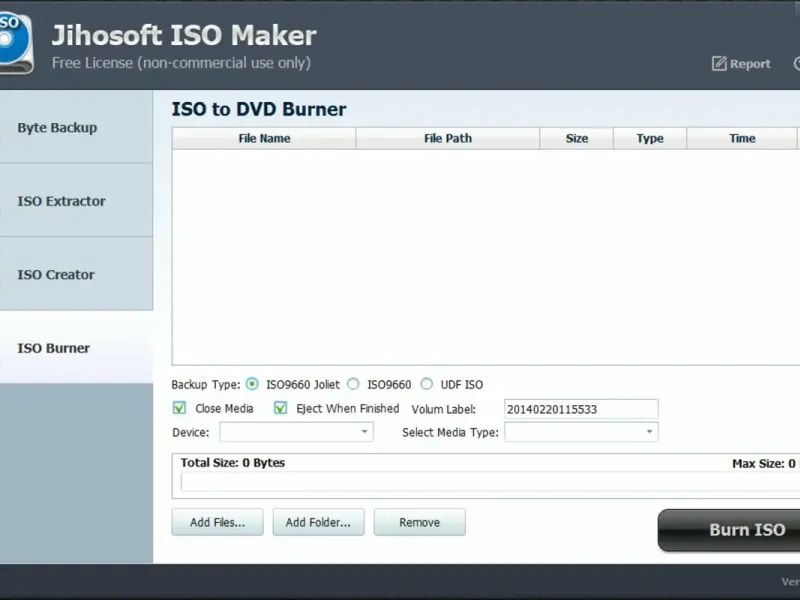Image resolution: width=800 pixels, height=600 pixels.
Task: Click the Free License notice text
Action: pos(181,63)
